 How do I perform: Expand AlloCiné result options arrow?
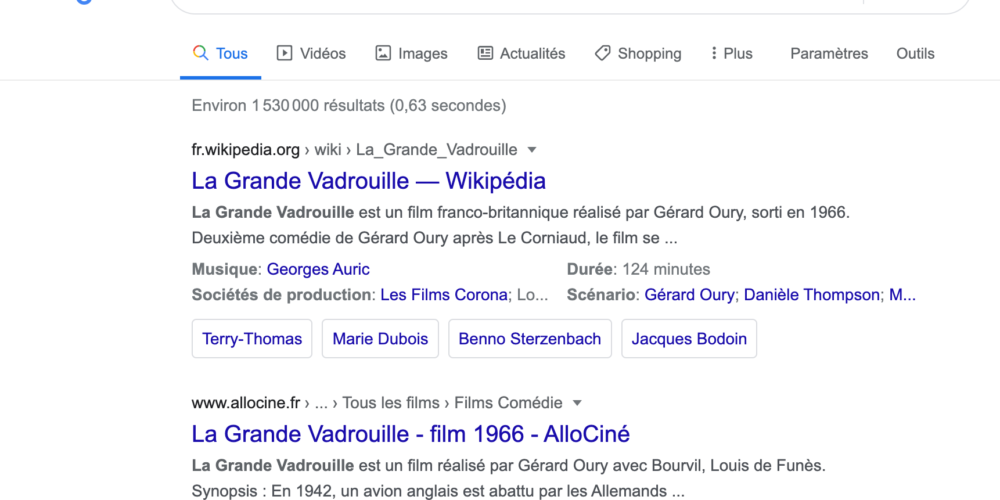pos(577,404)
